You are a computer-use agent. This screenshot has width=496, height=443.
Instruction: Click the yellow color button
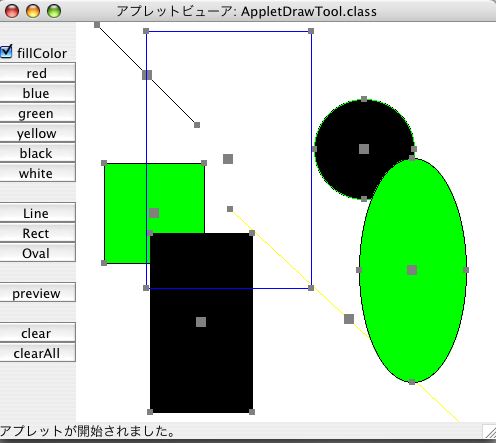point(37,132)
